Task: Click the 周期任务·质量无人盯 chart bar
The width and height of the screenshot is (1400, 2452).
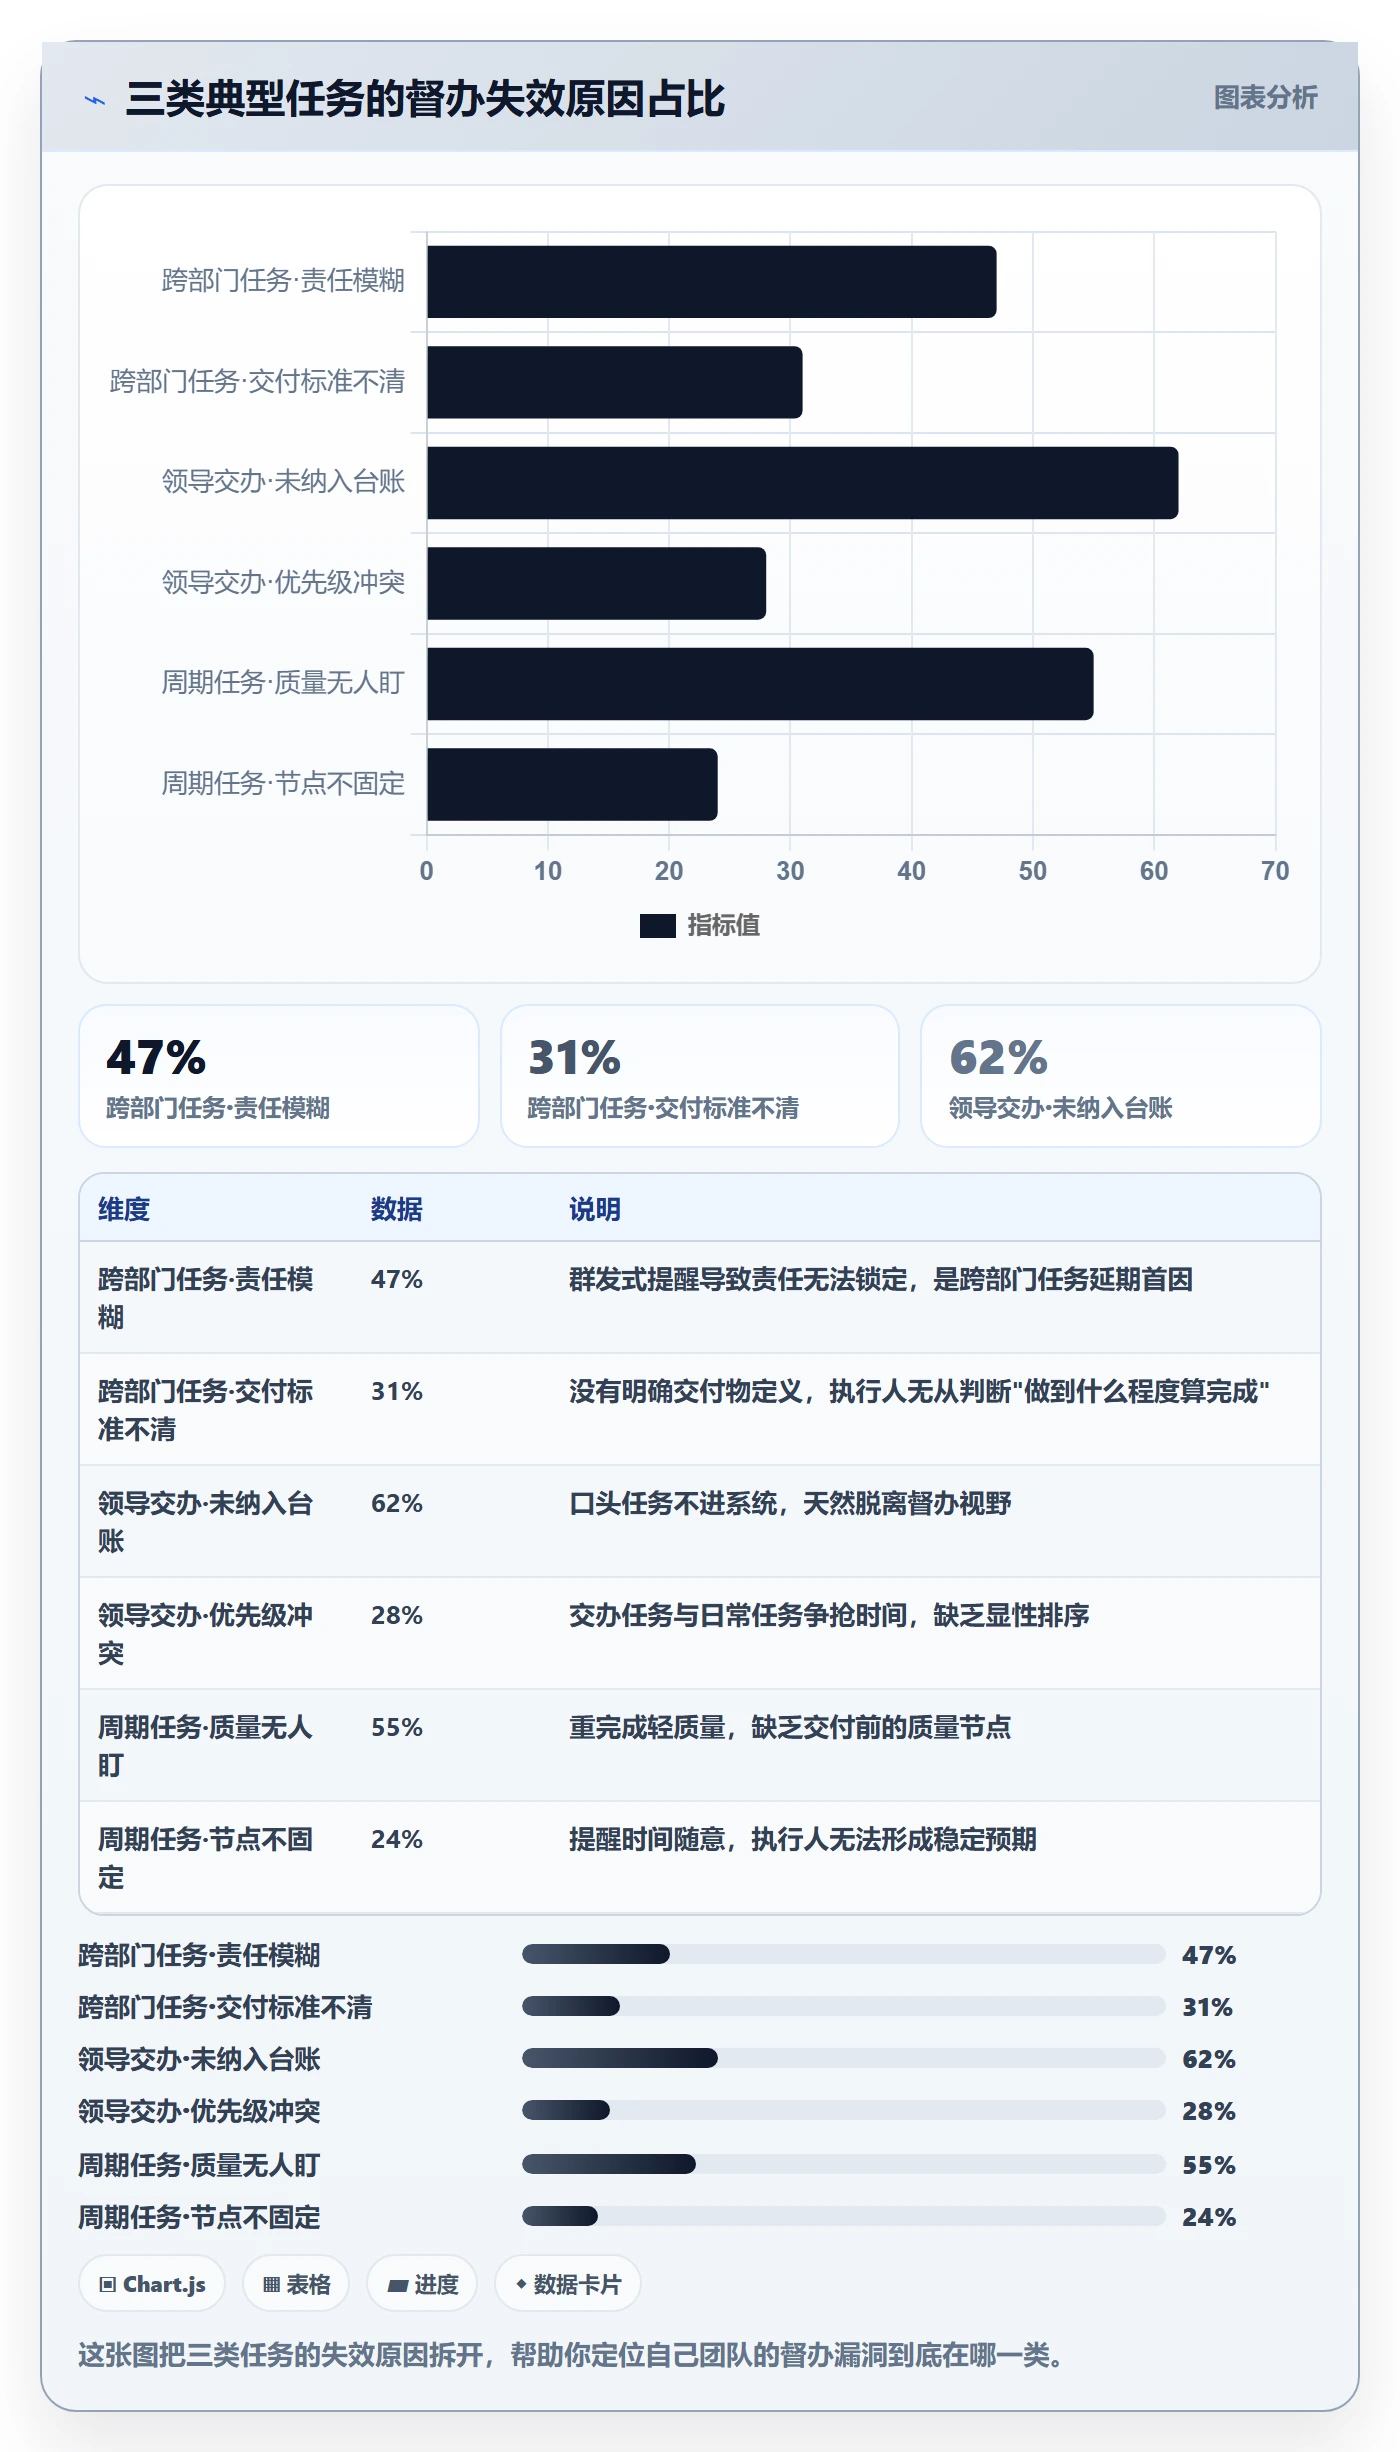Action: 760,684
